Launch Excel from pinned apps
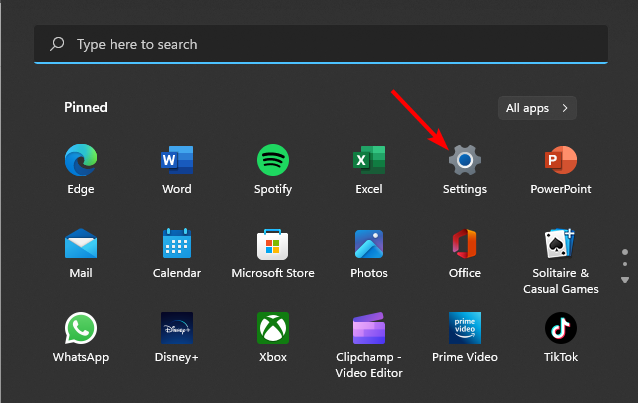Image resolution: width=638 pixels, height=403 pixels. (369, 170)
